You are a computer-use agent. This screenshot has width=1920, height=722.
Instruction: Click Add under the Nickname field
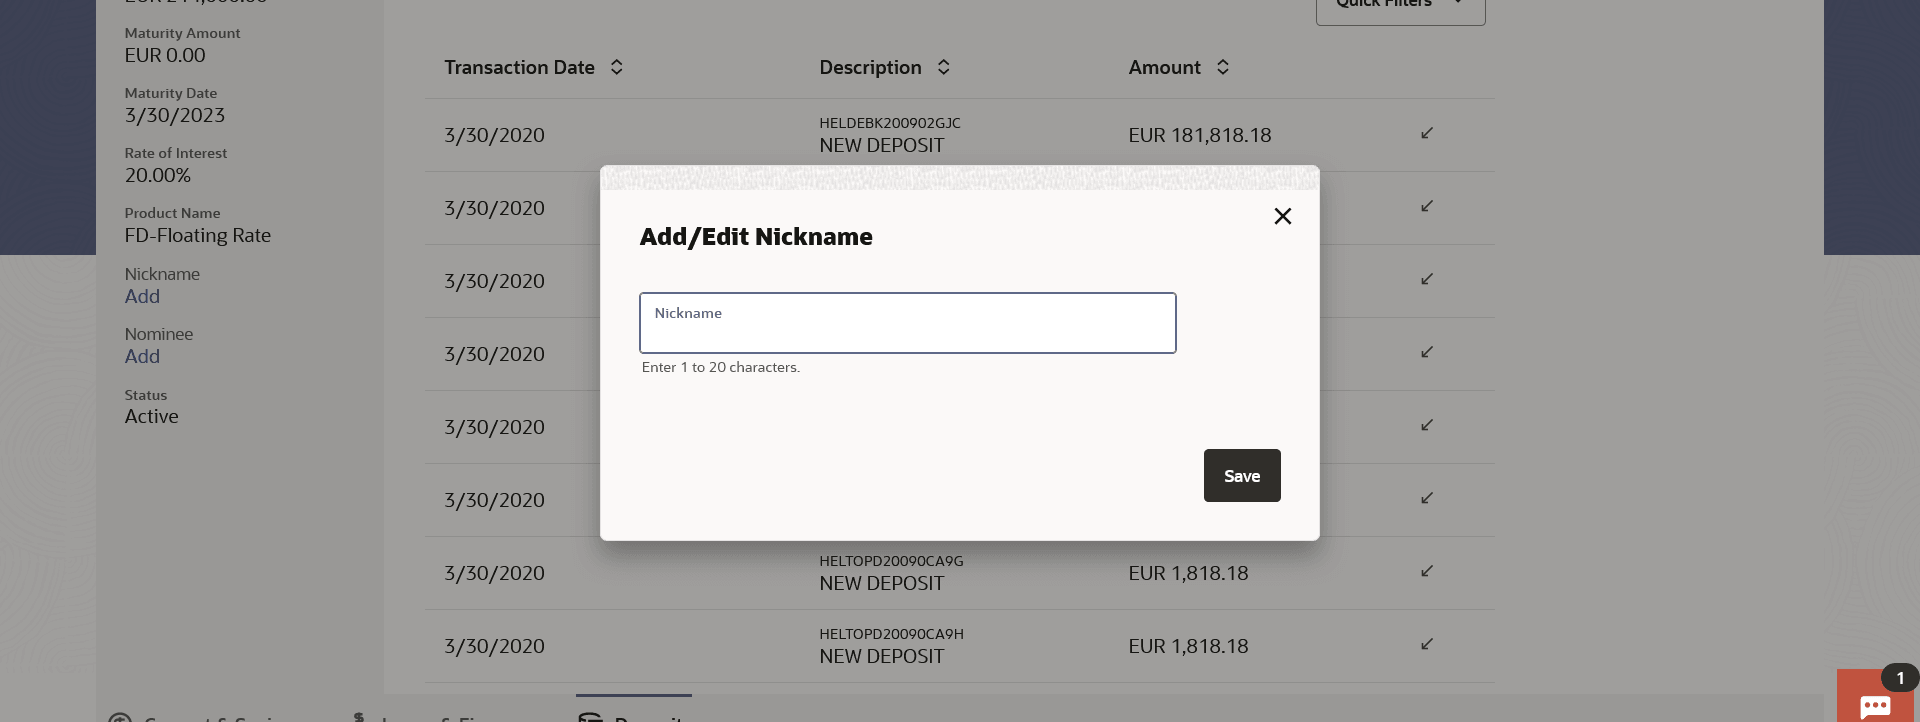(142, 296)
